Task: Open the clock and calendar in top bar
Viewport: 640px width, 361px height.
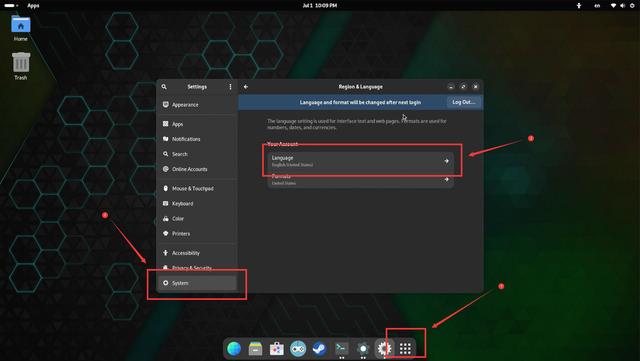Action: (320, 5)
